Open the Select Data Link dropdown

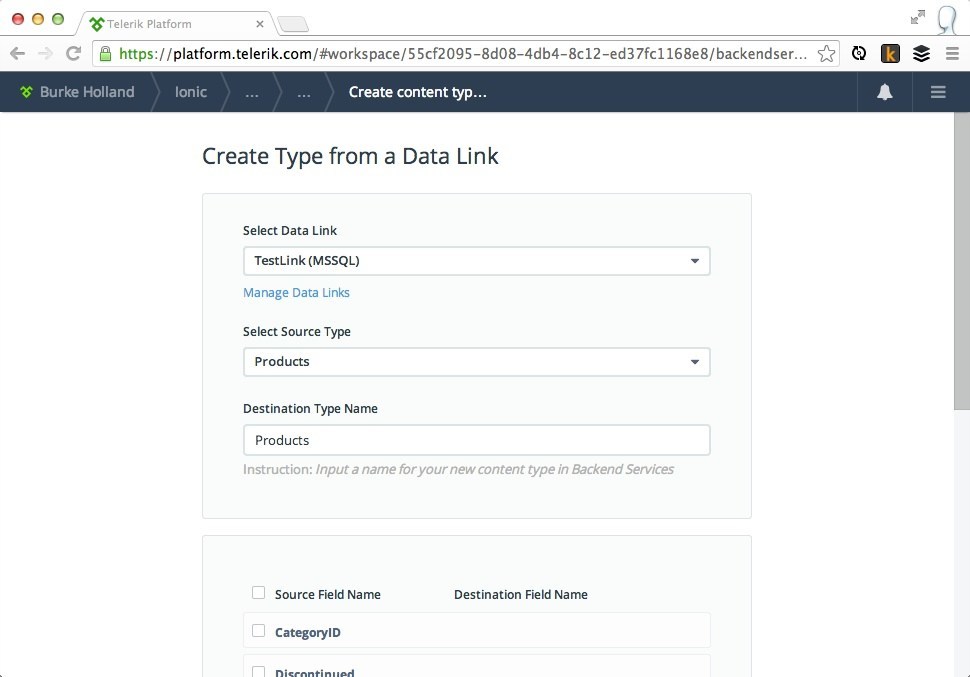[476, 261]
